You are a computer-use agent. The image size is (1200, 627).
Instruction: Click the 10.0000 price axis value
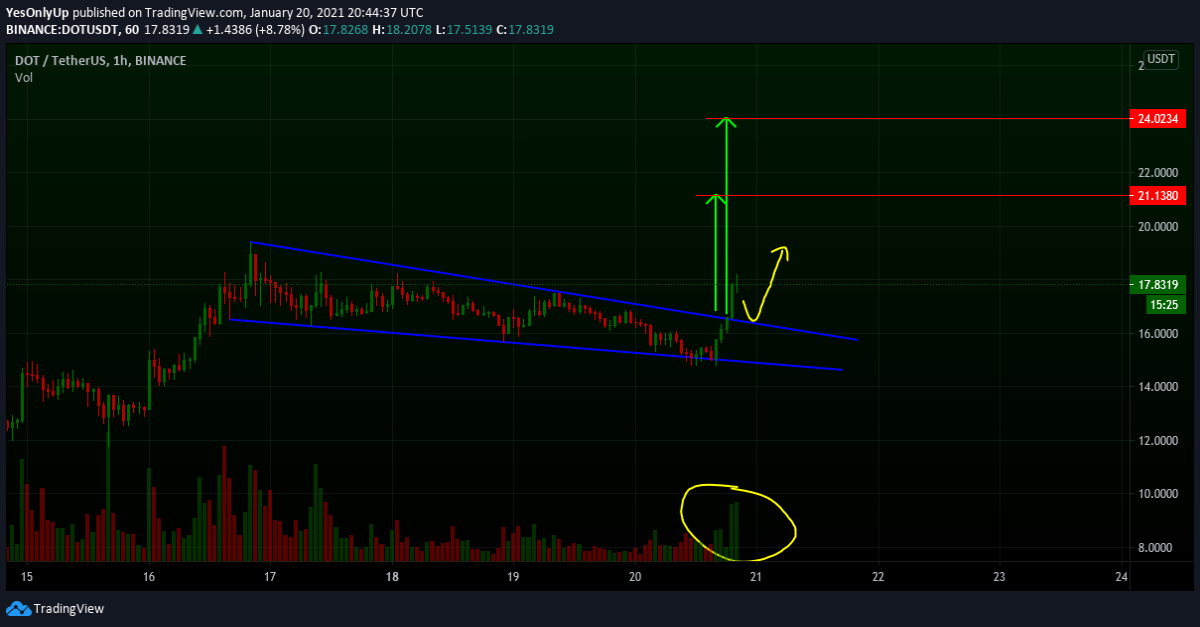point(1157,494)
